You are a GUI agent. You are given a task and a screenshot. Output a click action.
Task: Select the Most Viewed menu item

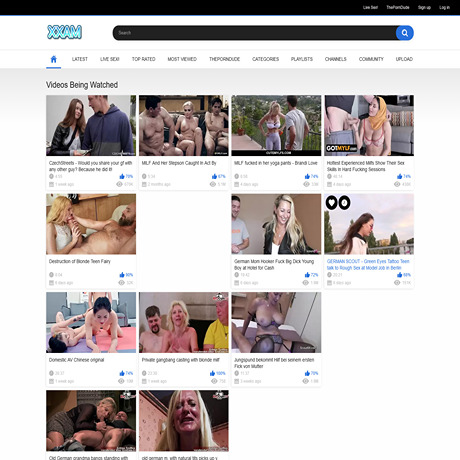tap(182, 59)
